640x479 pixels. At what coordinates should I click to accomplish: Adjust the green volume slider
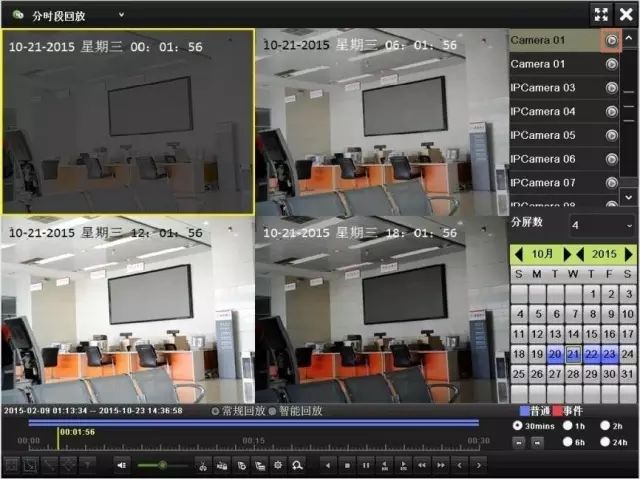pyautogui.click(x=162, y=465)
